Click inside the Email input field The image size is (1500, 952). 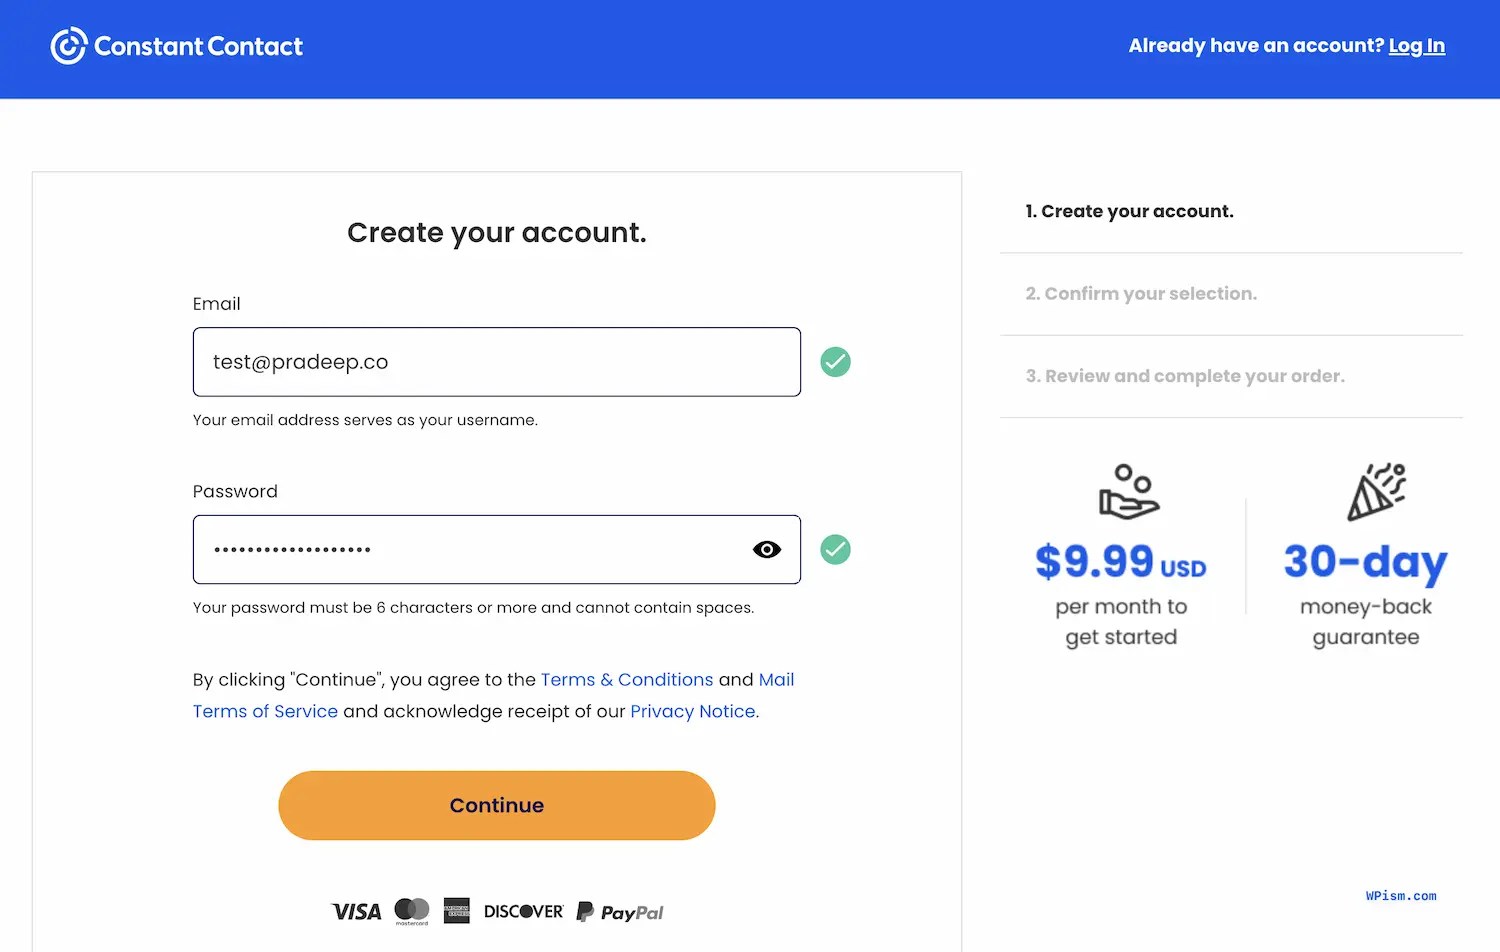pos(496,362)
